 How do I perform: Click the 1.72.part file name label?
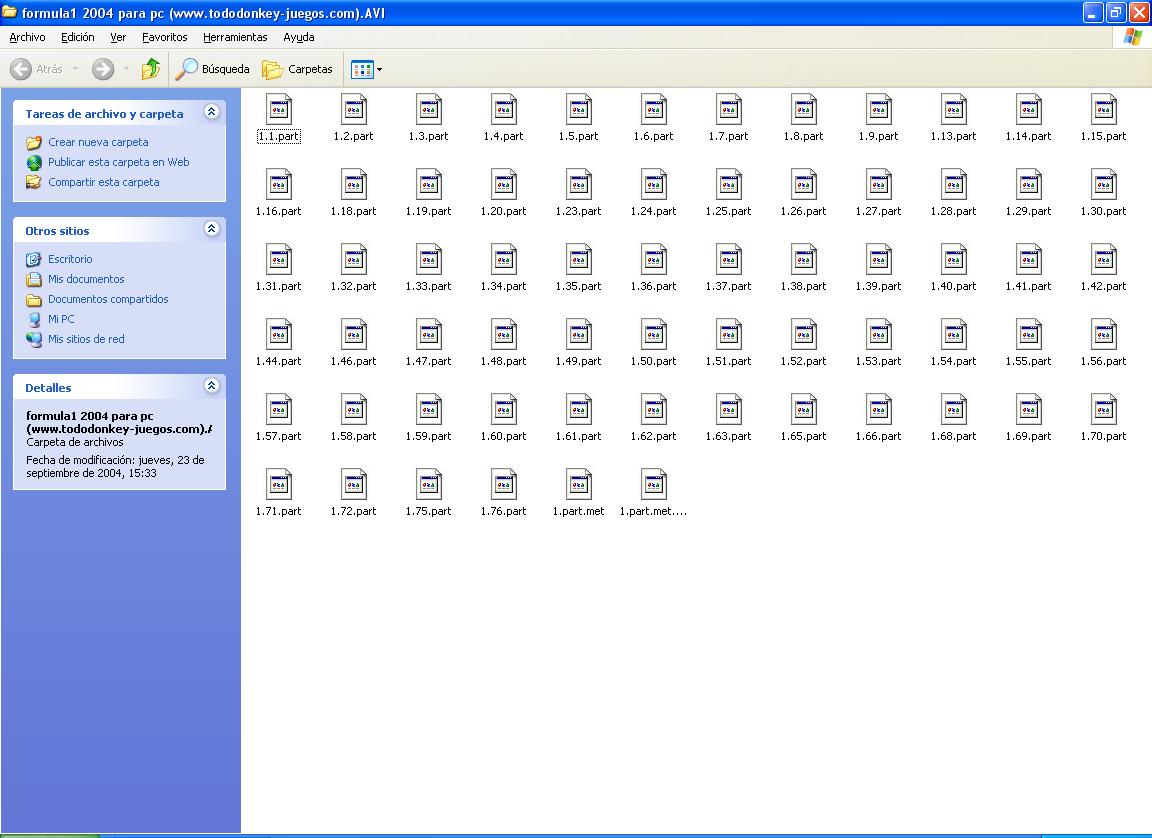point(353,511)
